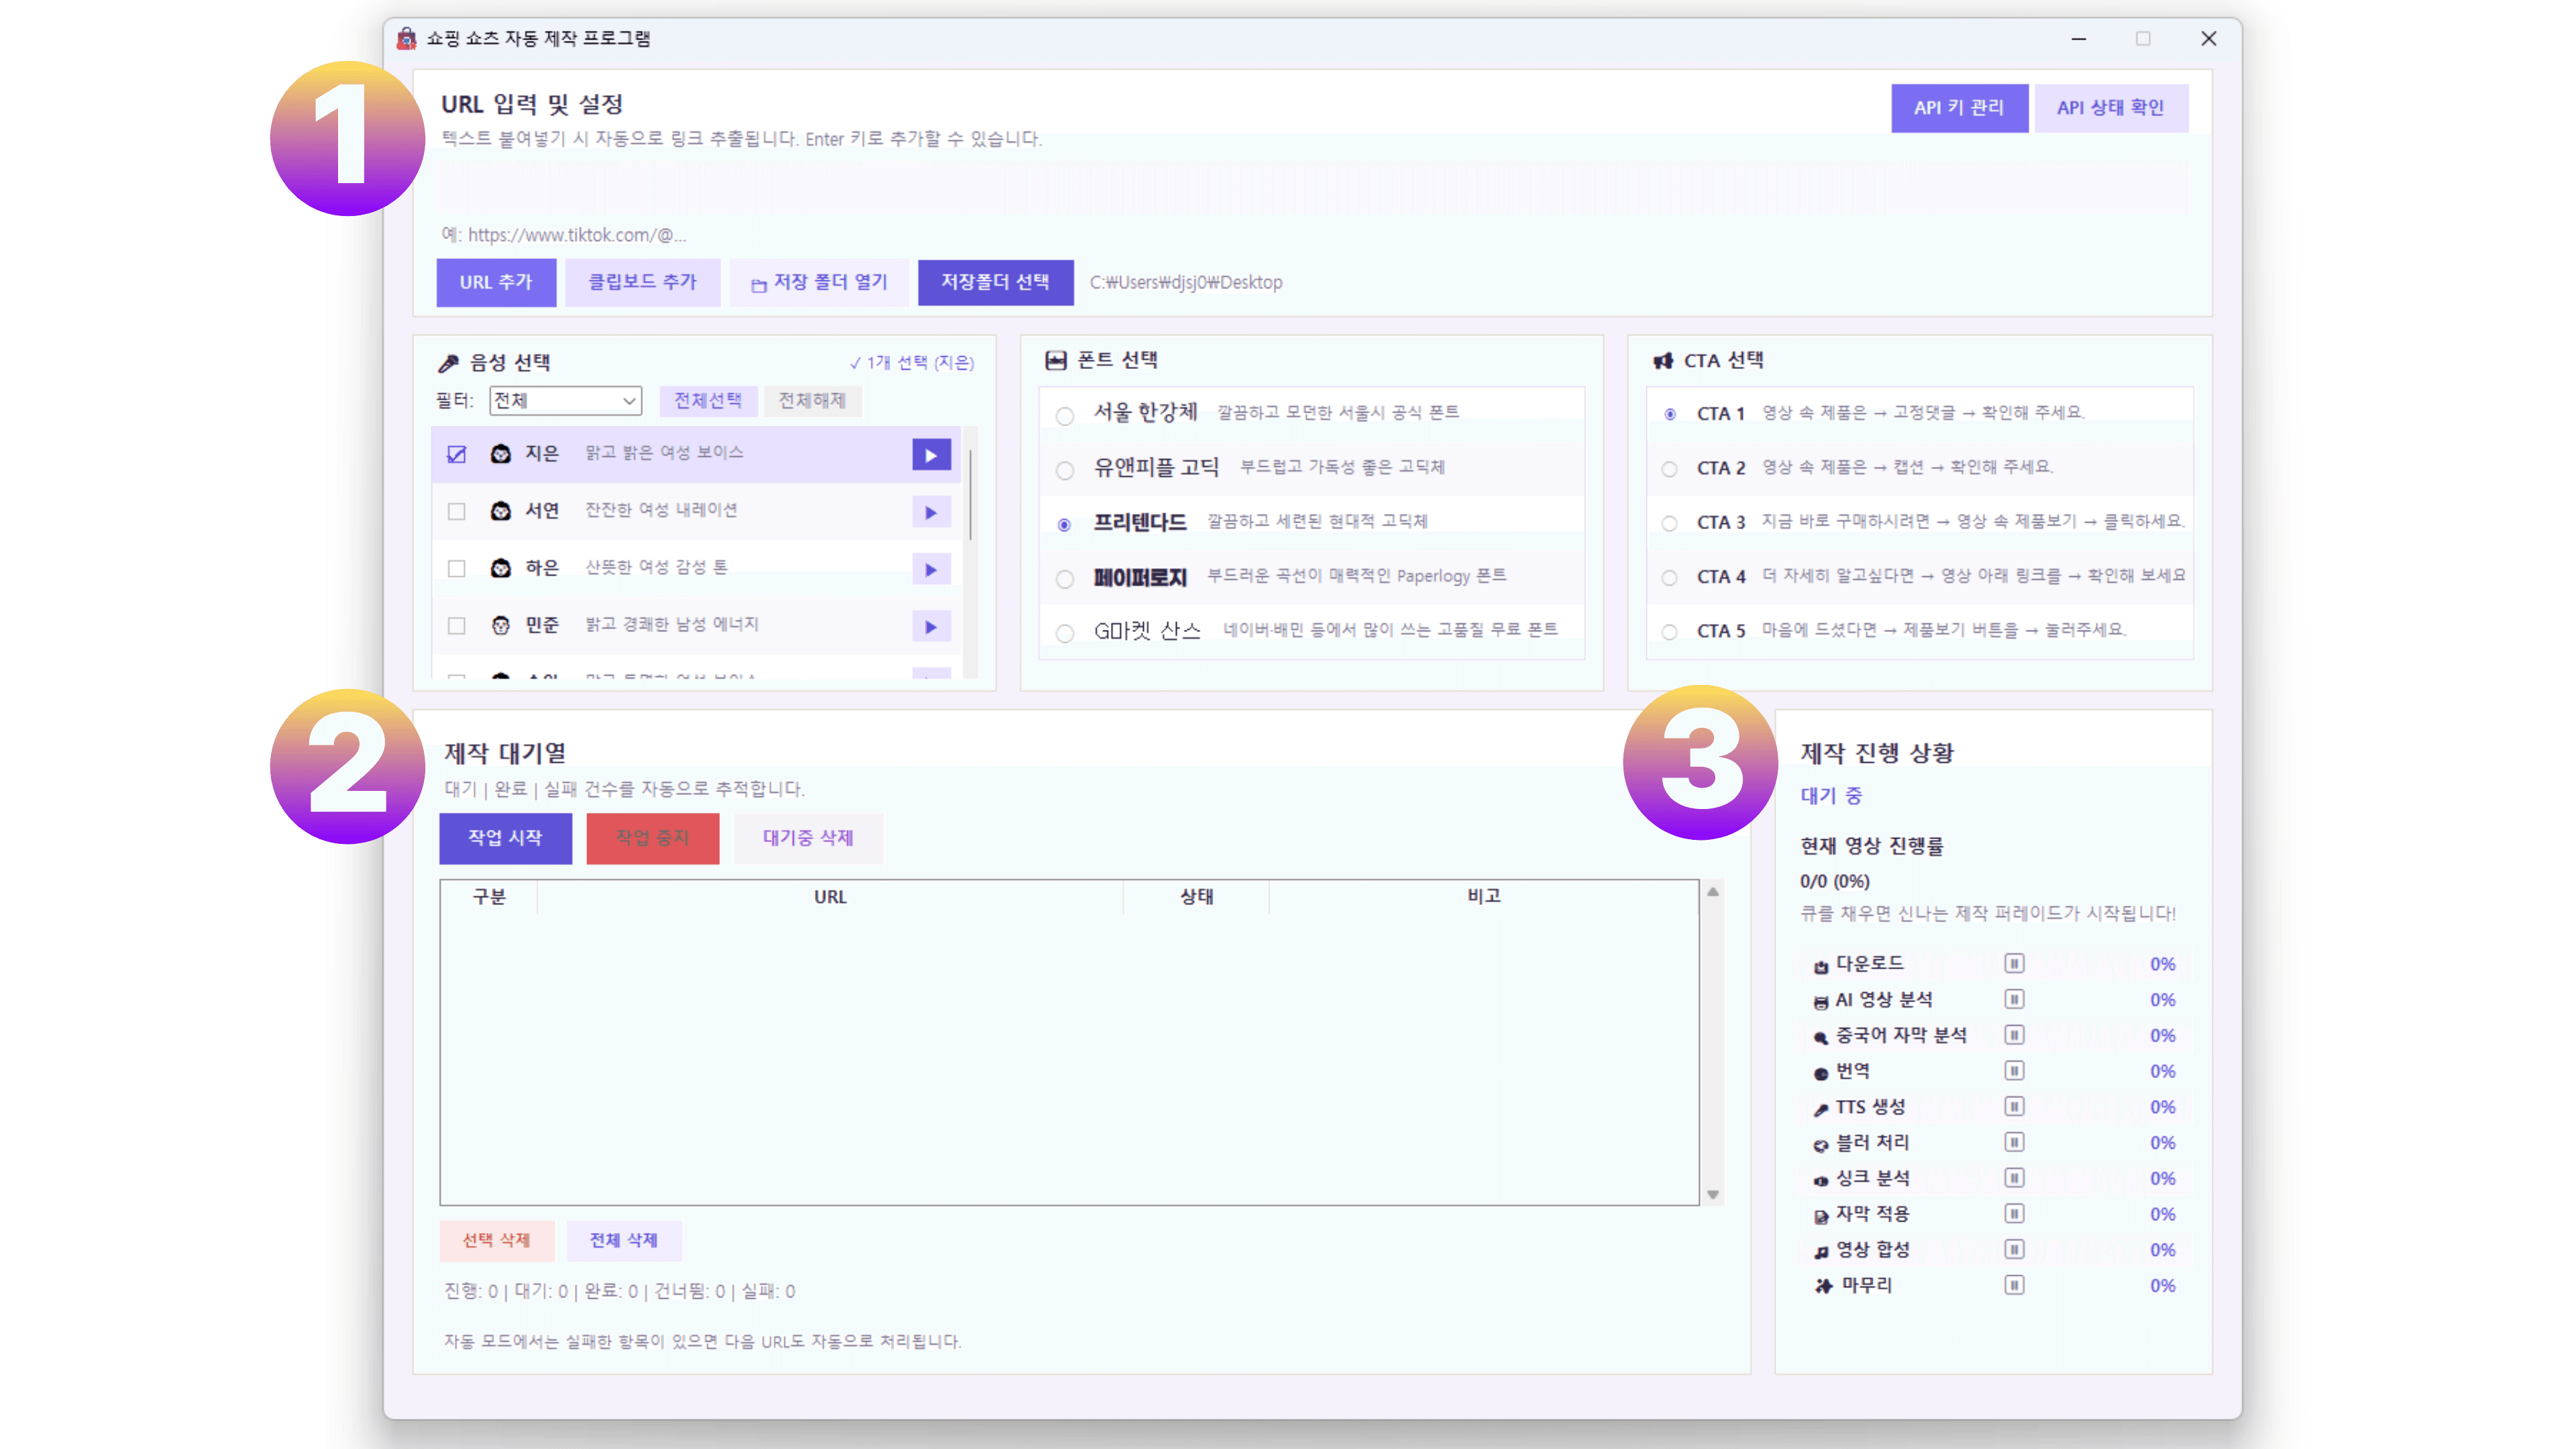Click the pause icon beside 번역 step
Screen dimensions: 2576x1449
tap(2014, 1071)
